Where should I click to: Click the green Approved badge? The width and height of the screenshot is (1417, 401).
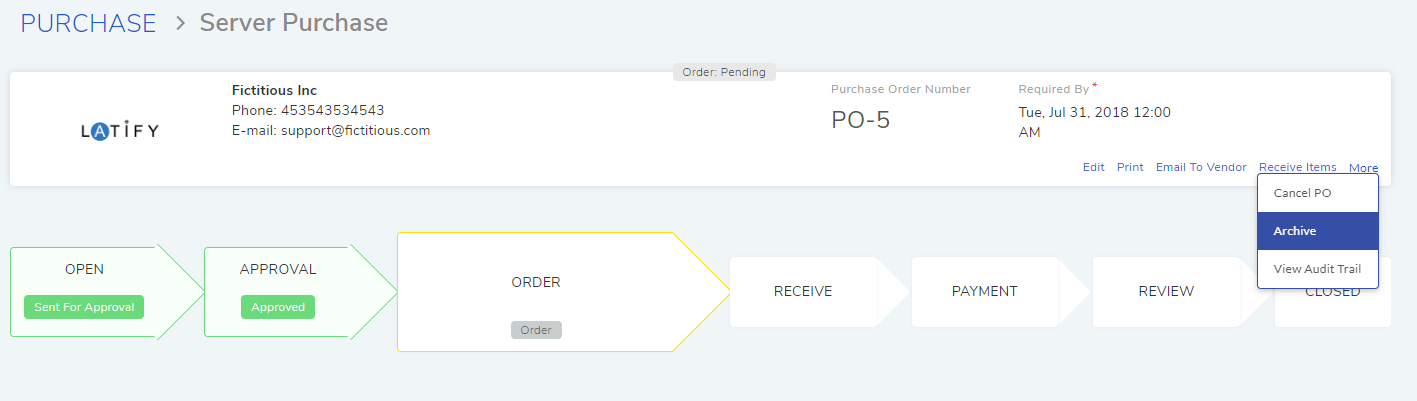tap(278, 307)
